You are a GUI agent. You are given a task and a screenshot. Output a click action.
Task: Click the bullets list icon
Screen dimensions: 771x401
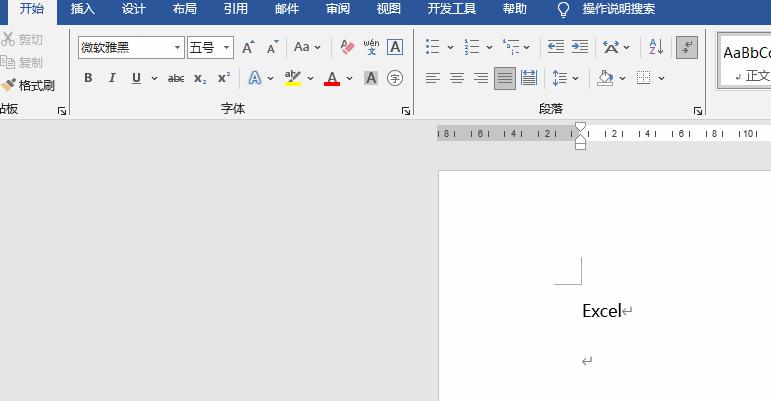coord(432,47)
